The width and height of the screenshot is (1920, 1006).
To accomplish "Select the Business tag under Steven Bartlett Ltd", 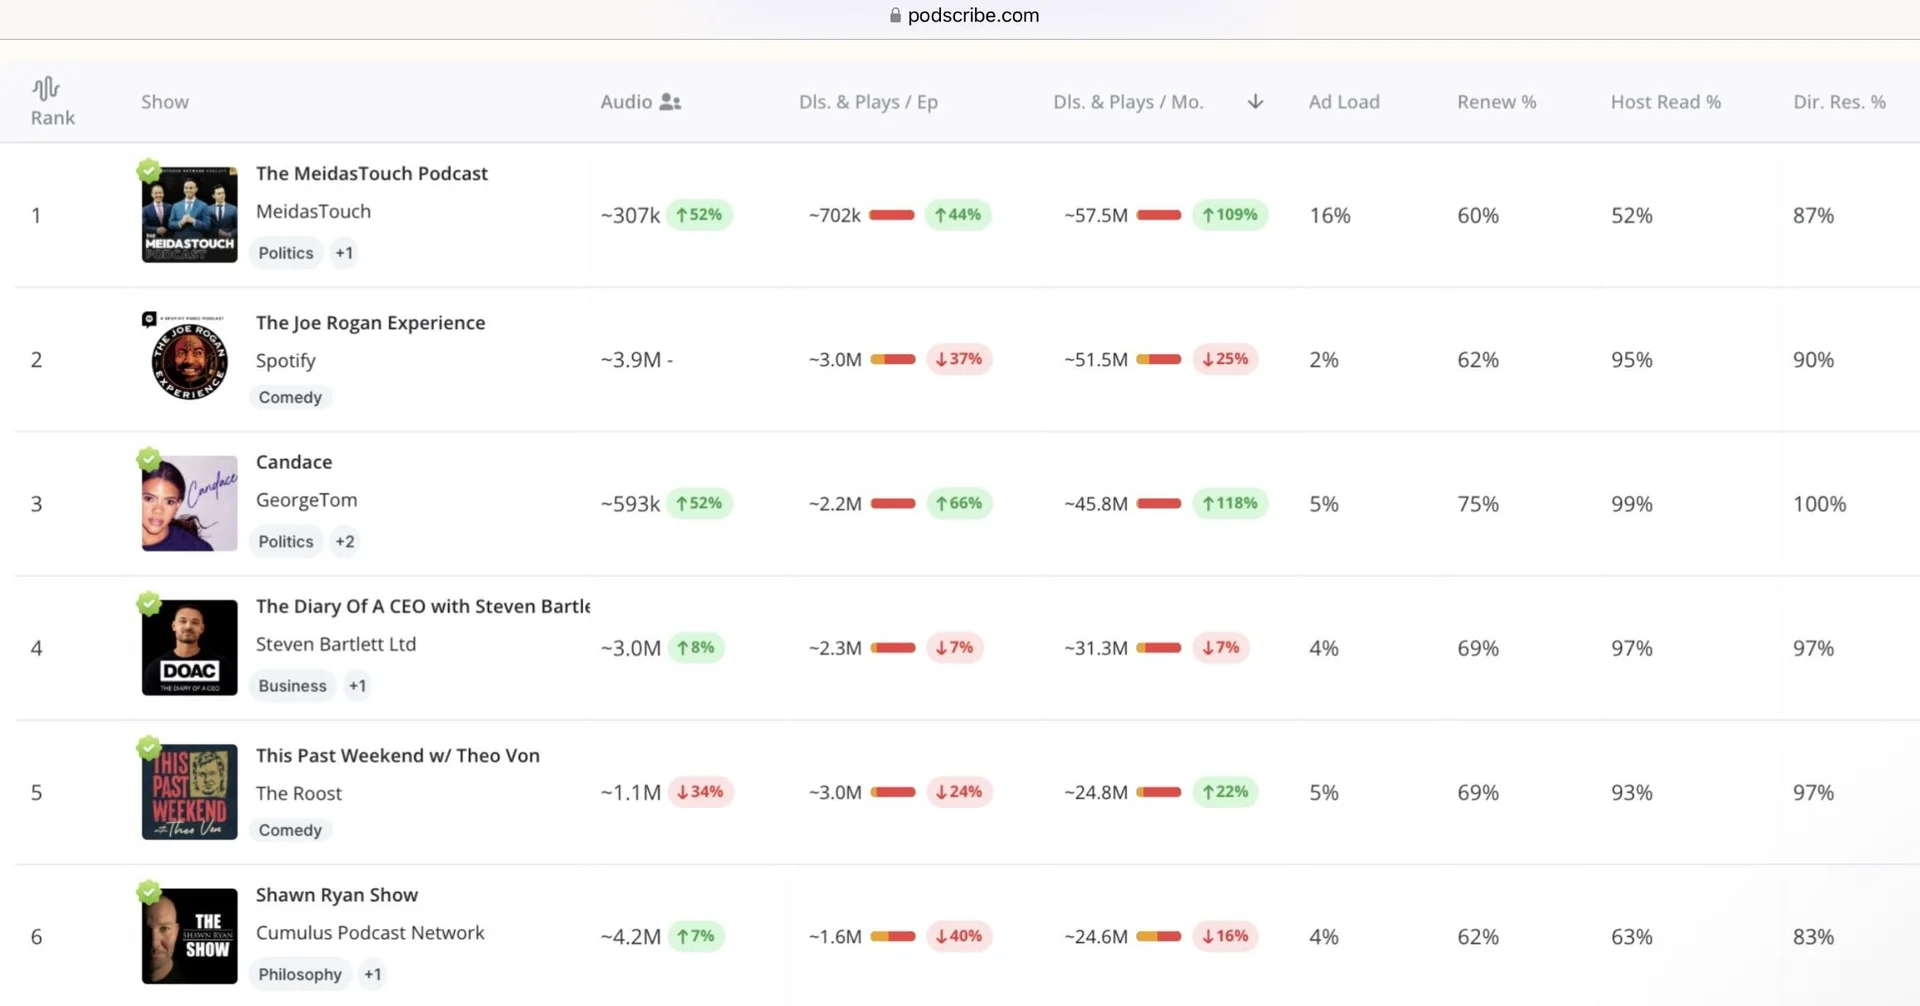I will click(292, 686).
